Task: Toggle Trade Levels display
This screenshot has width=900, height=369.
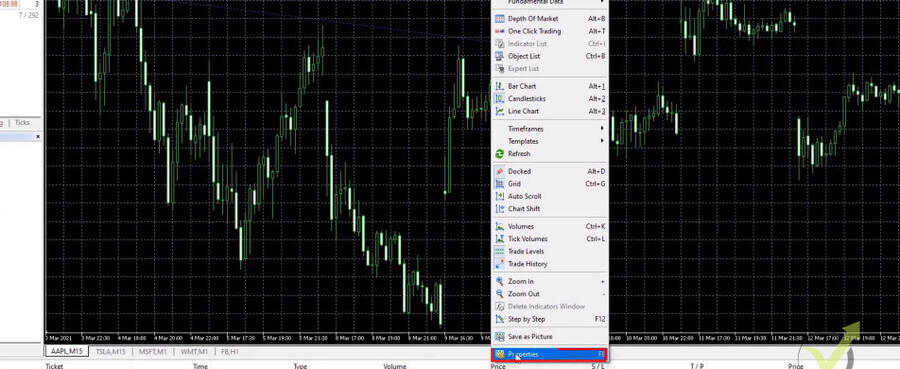Action: pos(550,251)
